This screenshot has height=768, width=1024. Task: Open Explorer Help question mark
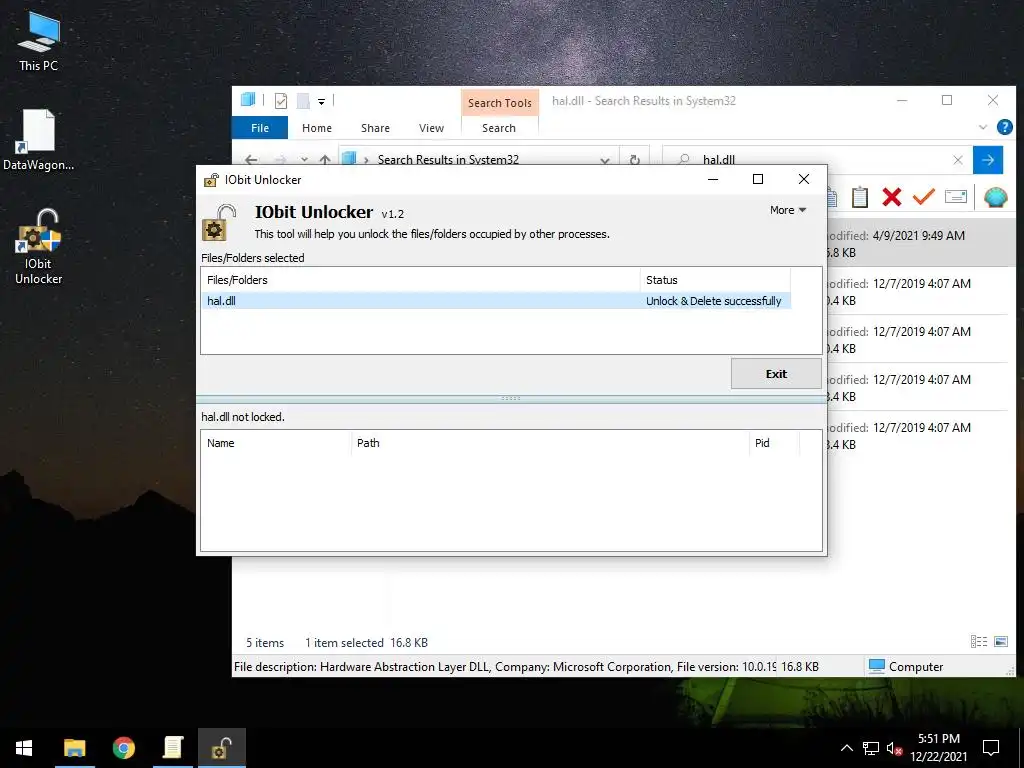point(1004,127)
